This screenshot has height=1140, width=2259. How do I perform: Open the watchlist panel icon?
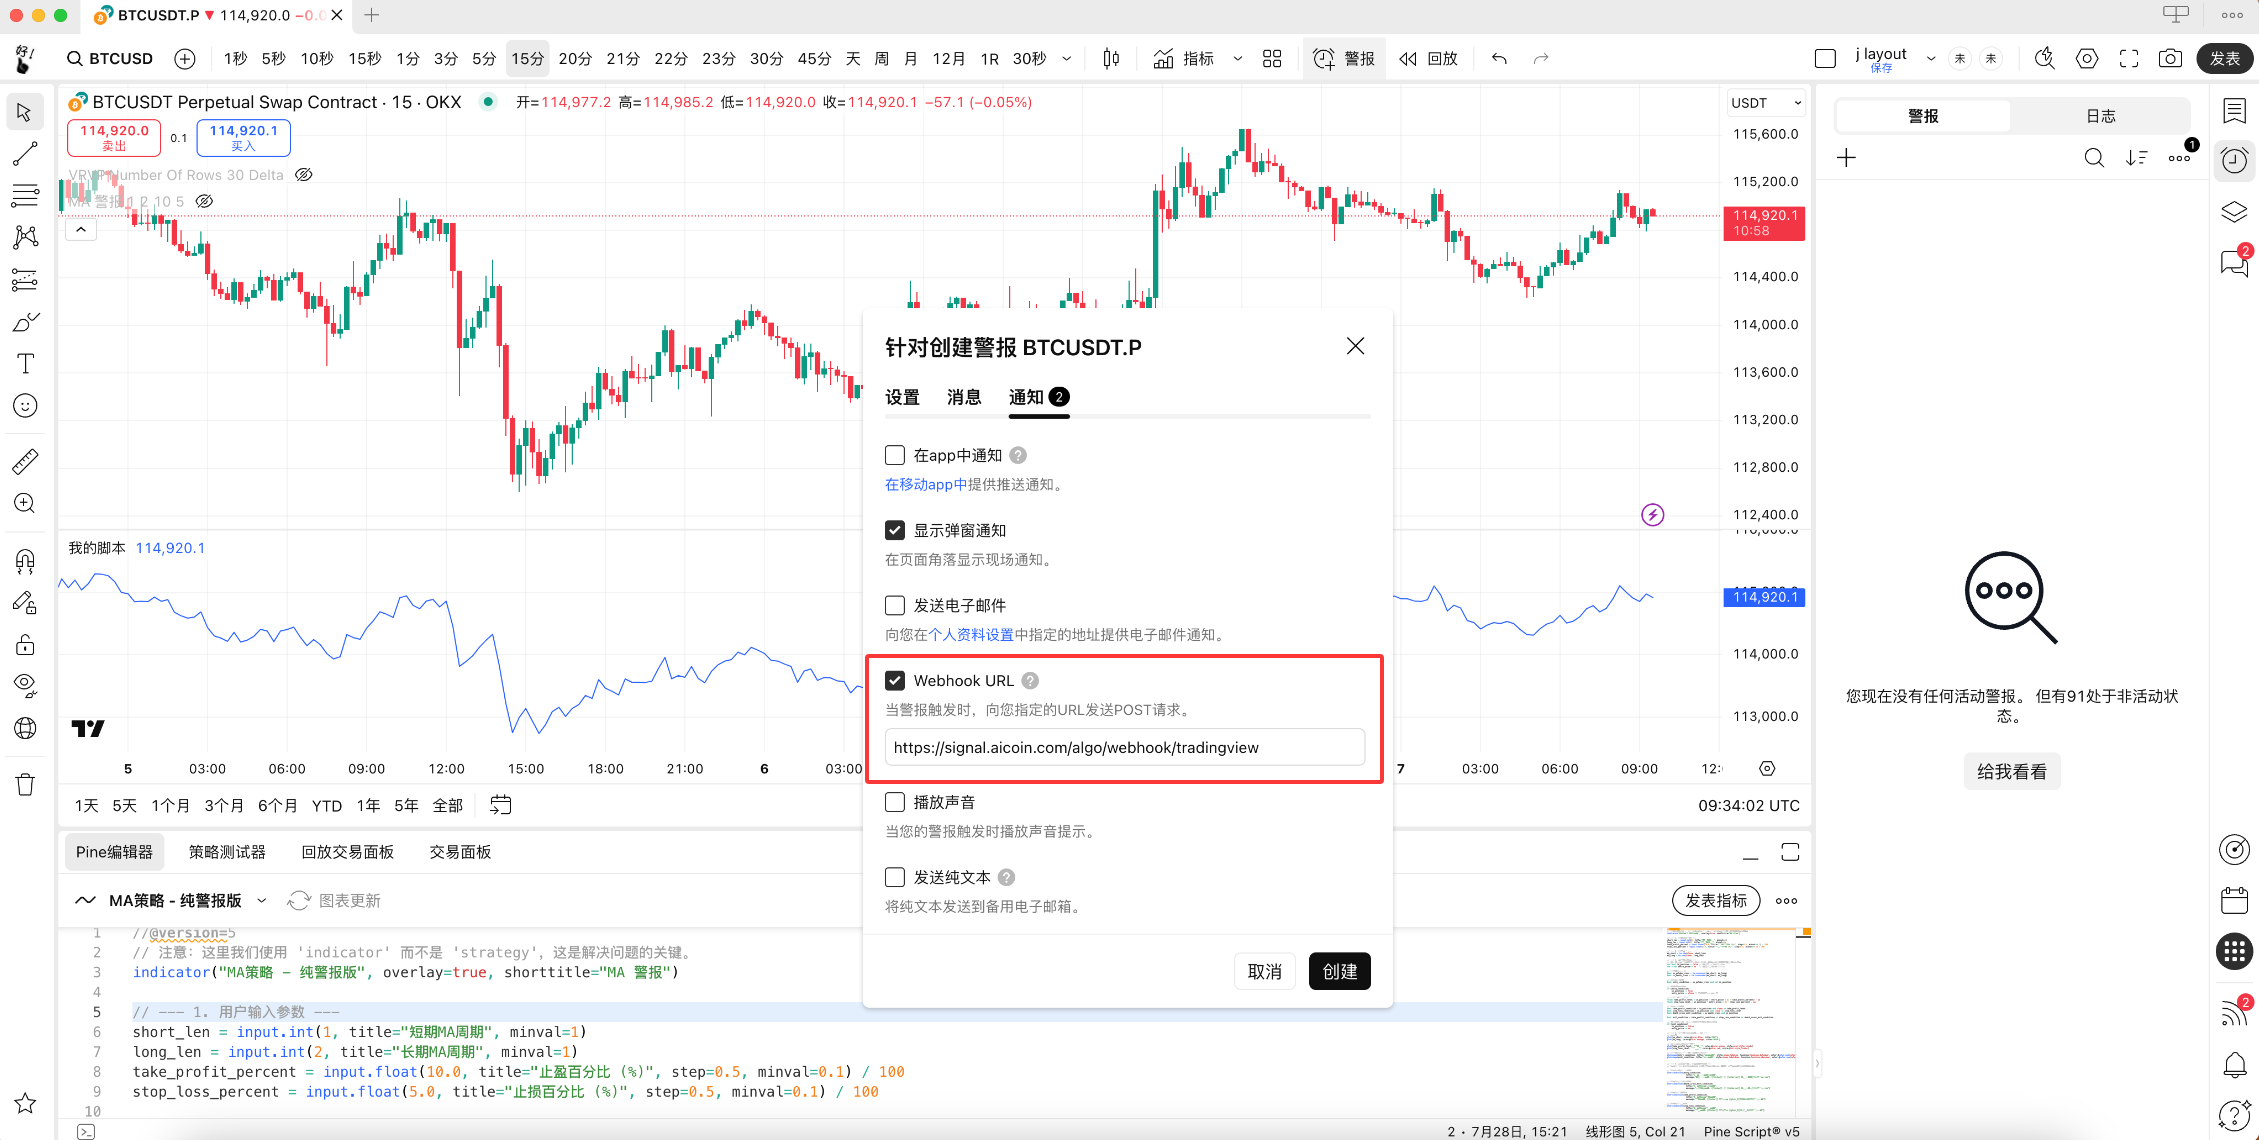click(x=2234, y=111)
